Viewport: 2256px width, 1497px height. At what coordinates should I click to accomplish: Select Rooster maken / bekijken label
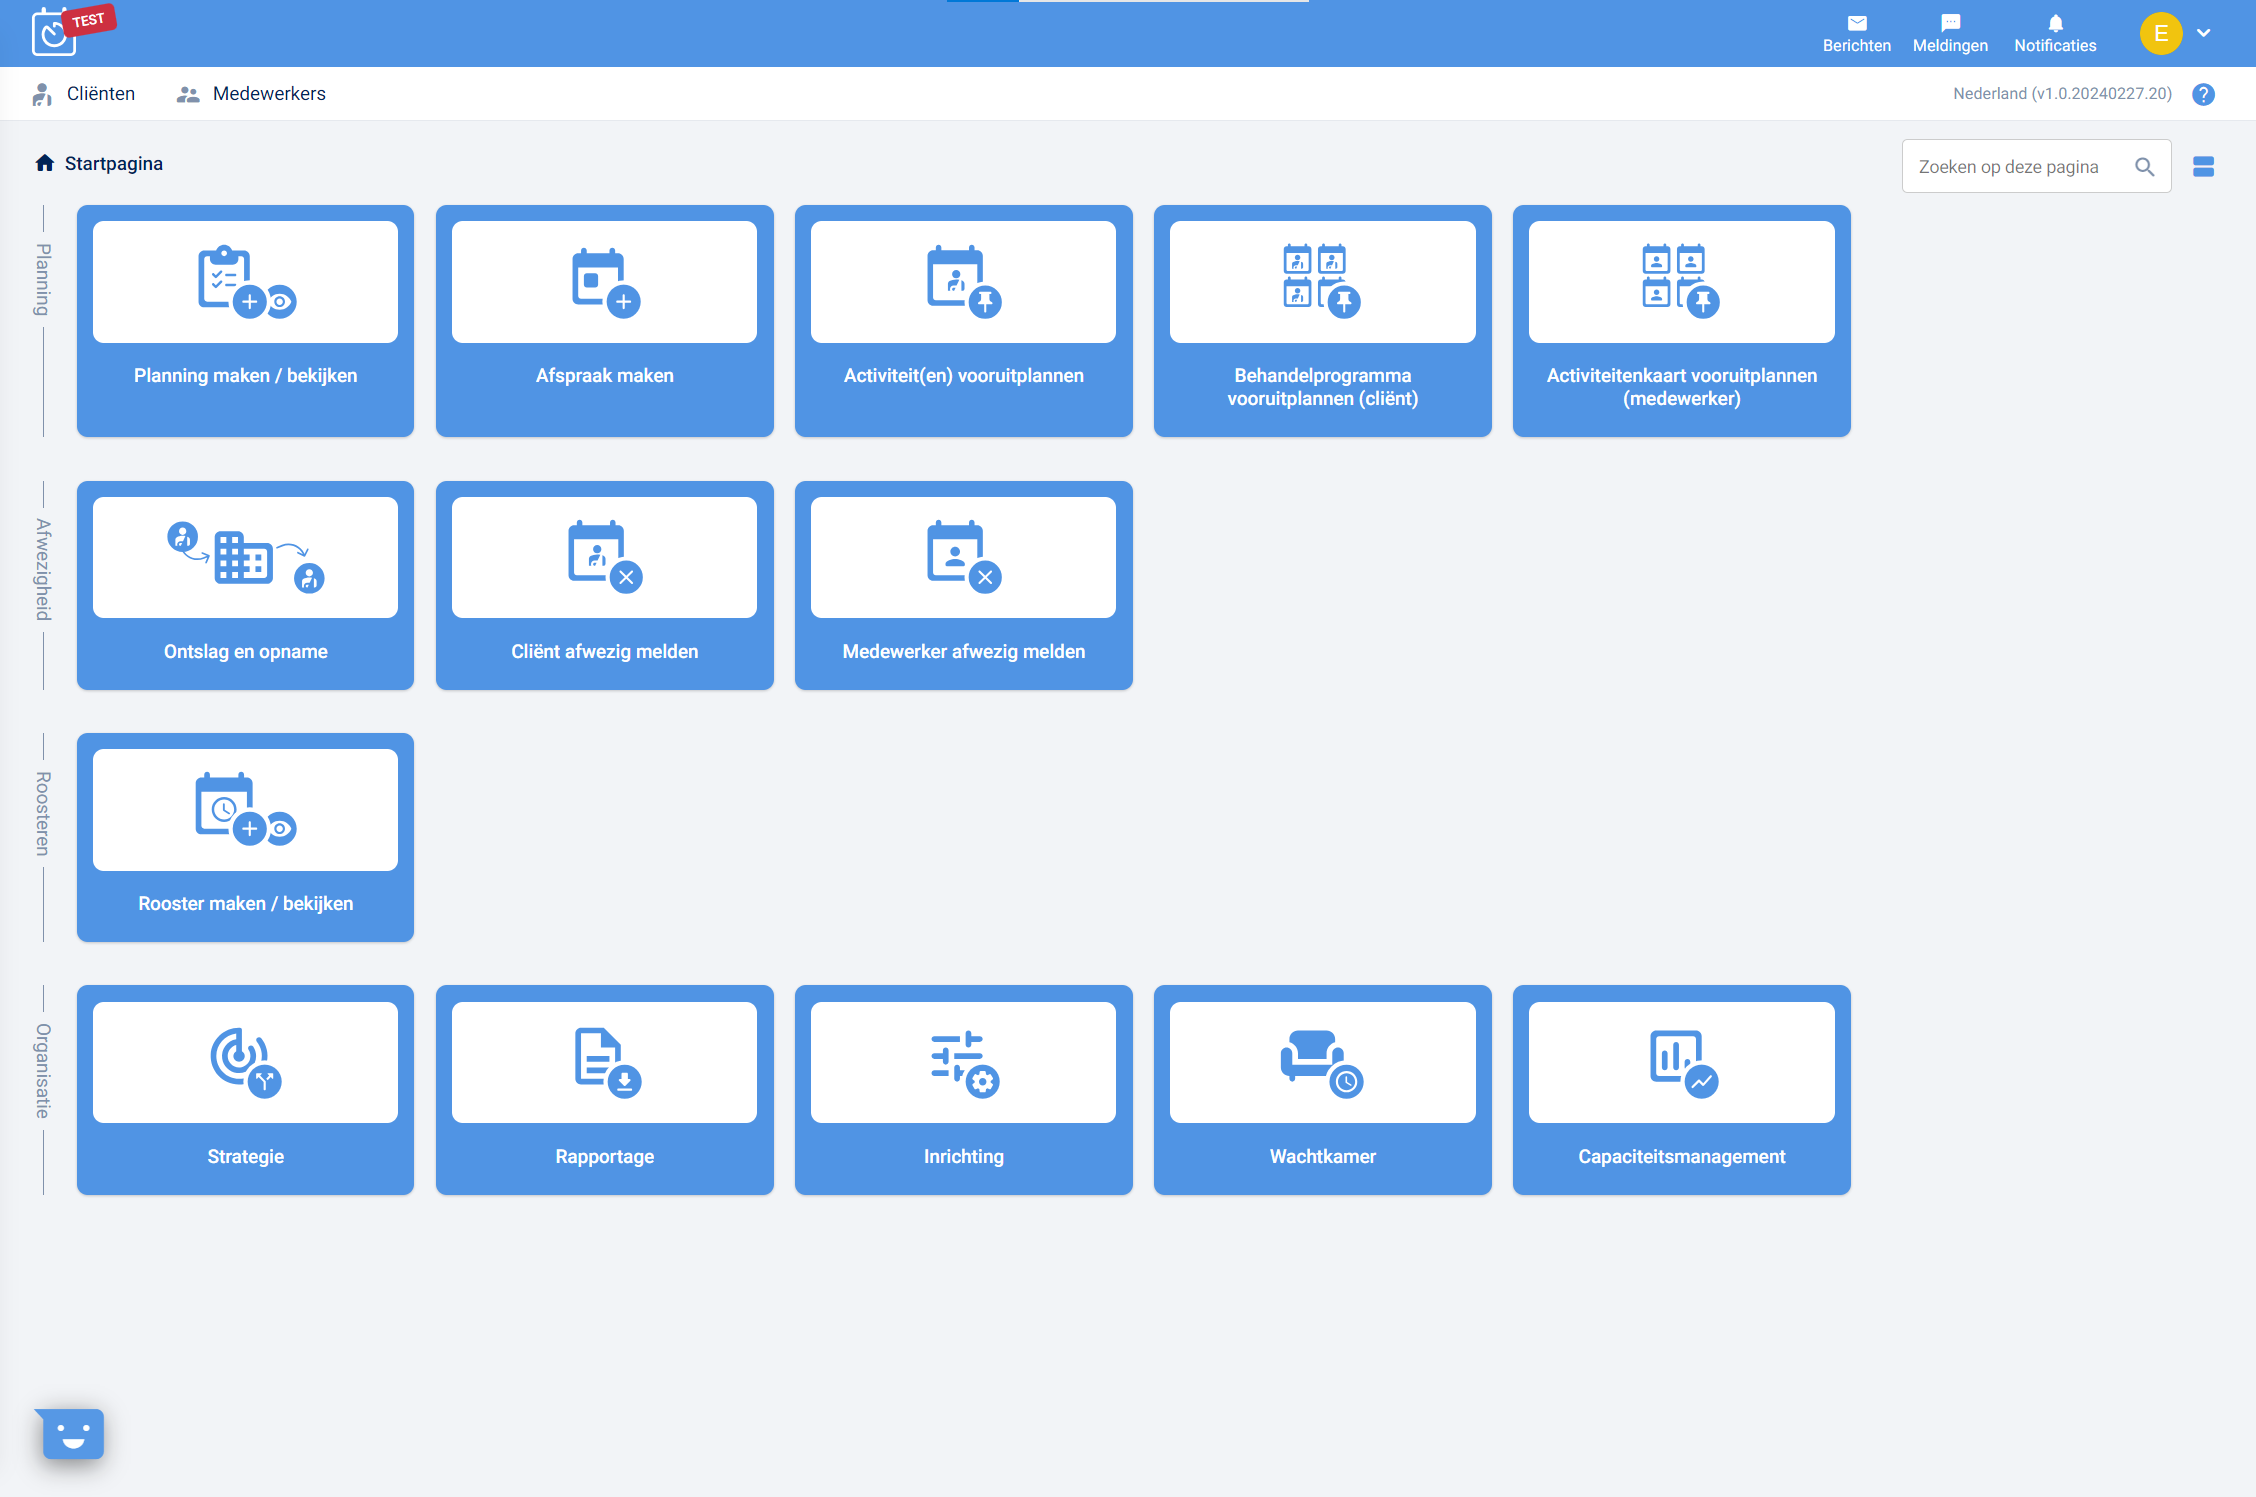(246, 904)
